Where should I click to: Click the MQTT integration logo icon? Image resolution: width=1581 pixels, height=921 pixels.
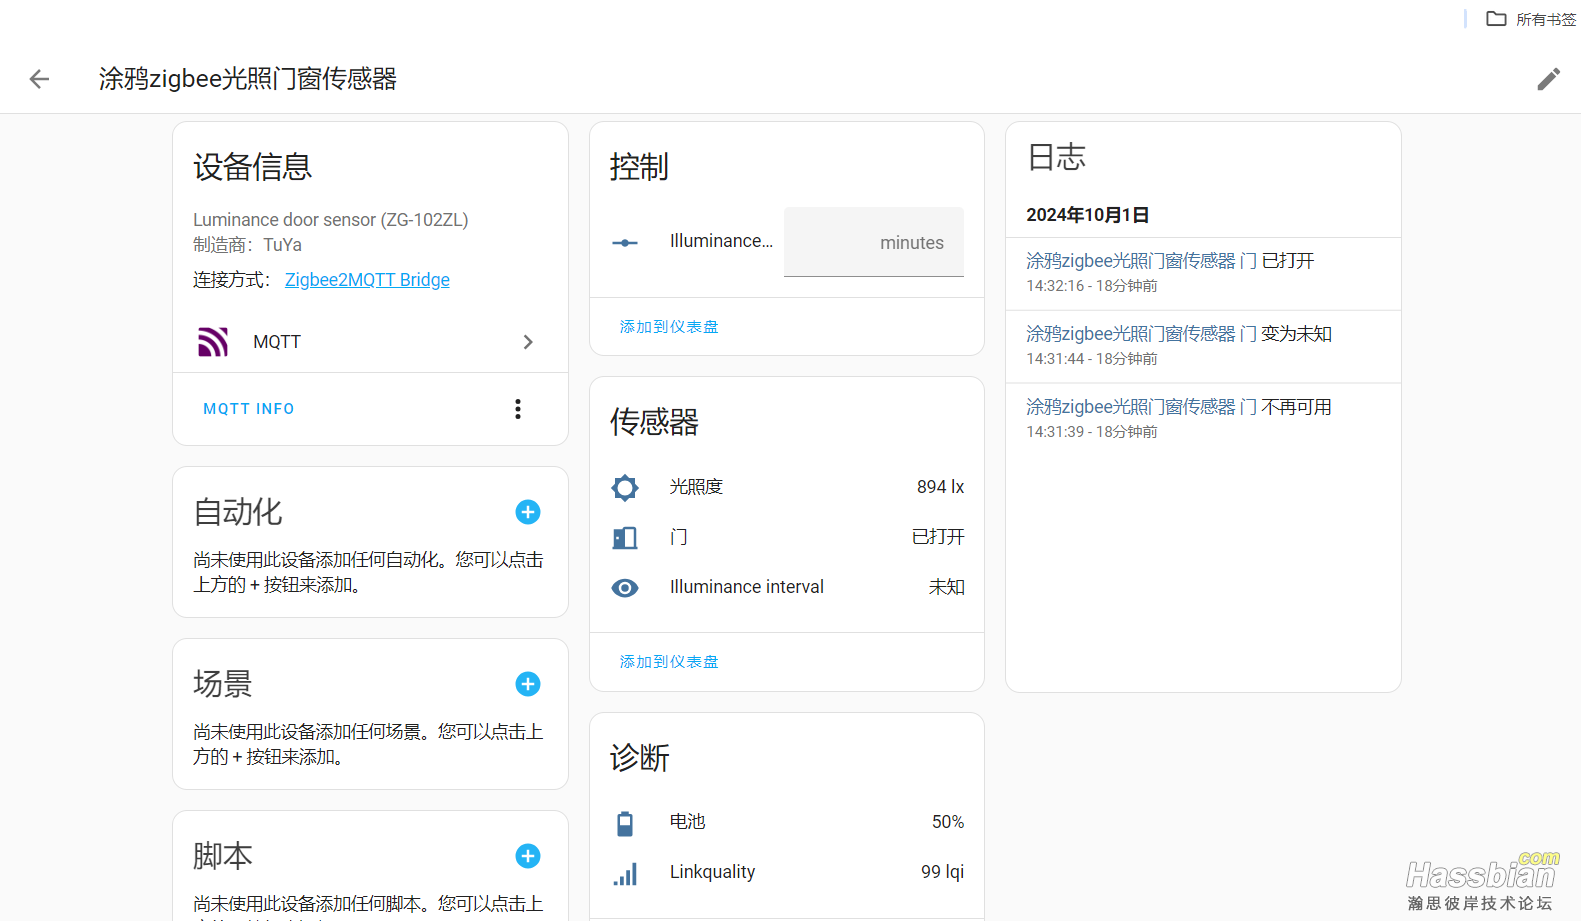coord(213,342)
